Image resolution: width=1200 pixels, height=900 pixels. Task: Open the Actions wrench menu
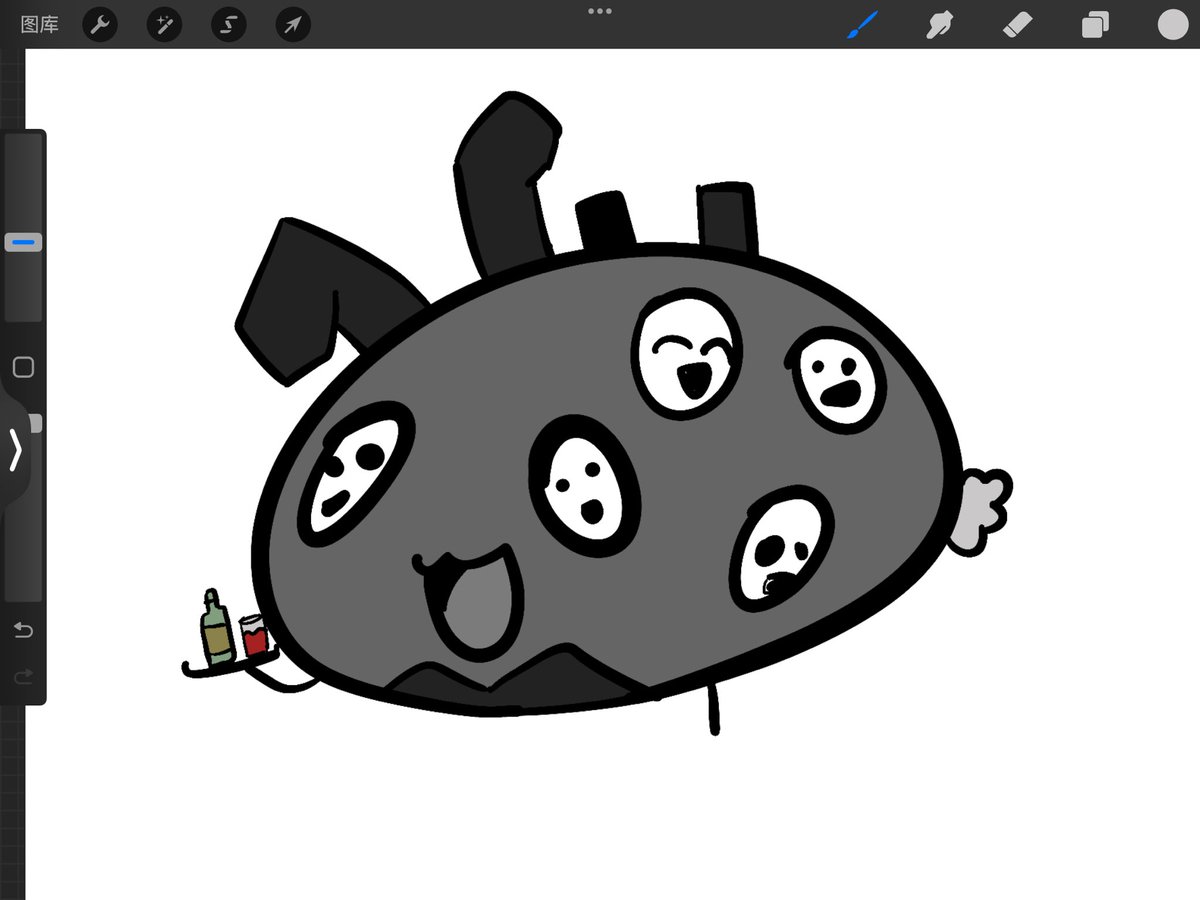coord(100,24)
